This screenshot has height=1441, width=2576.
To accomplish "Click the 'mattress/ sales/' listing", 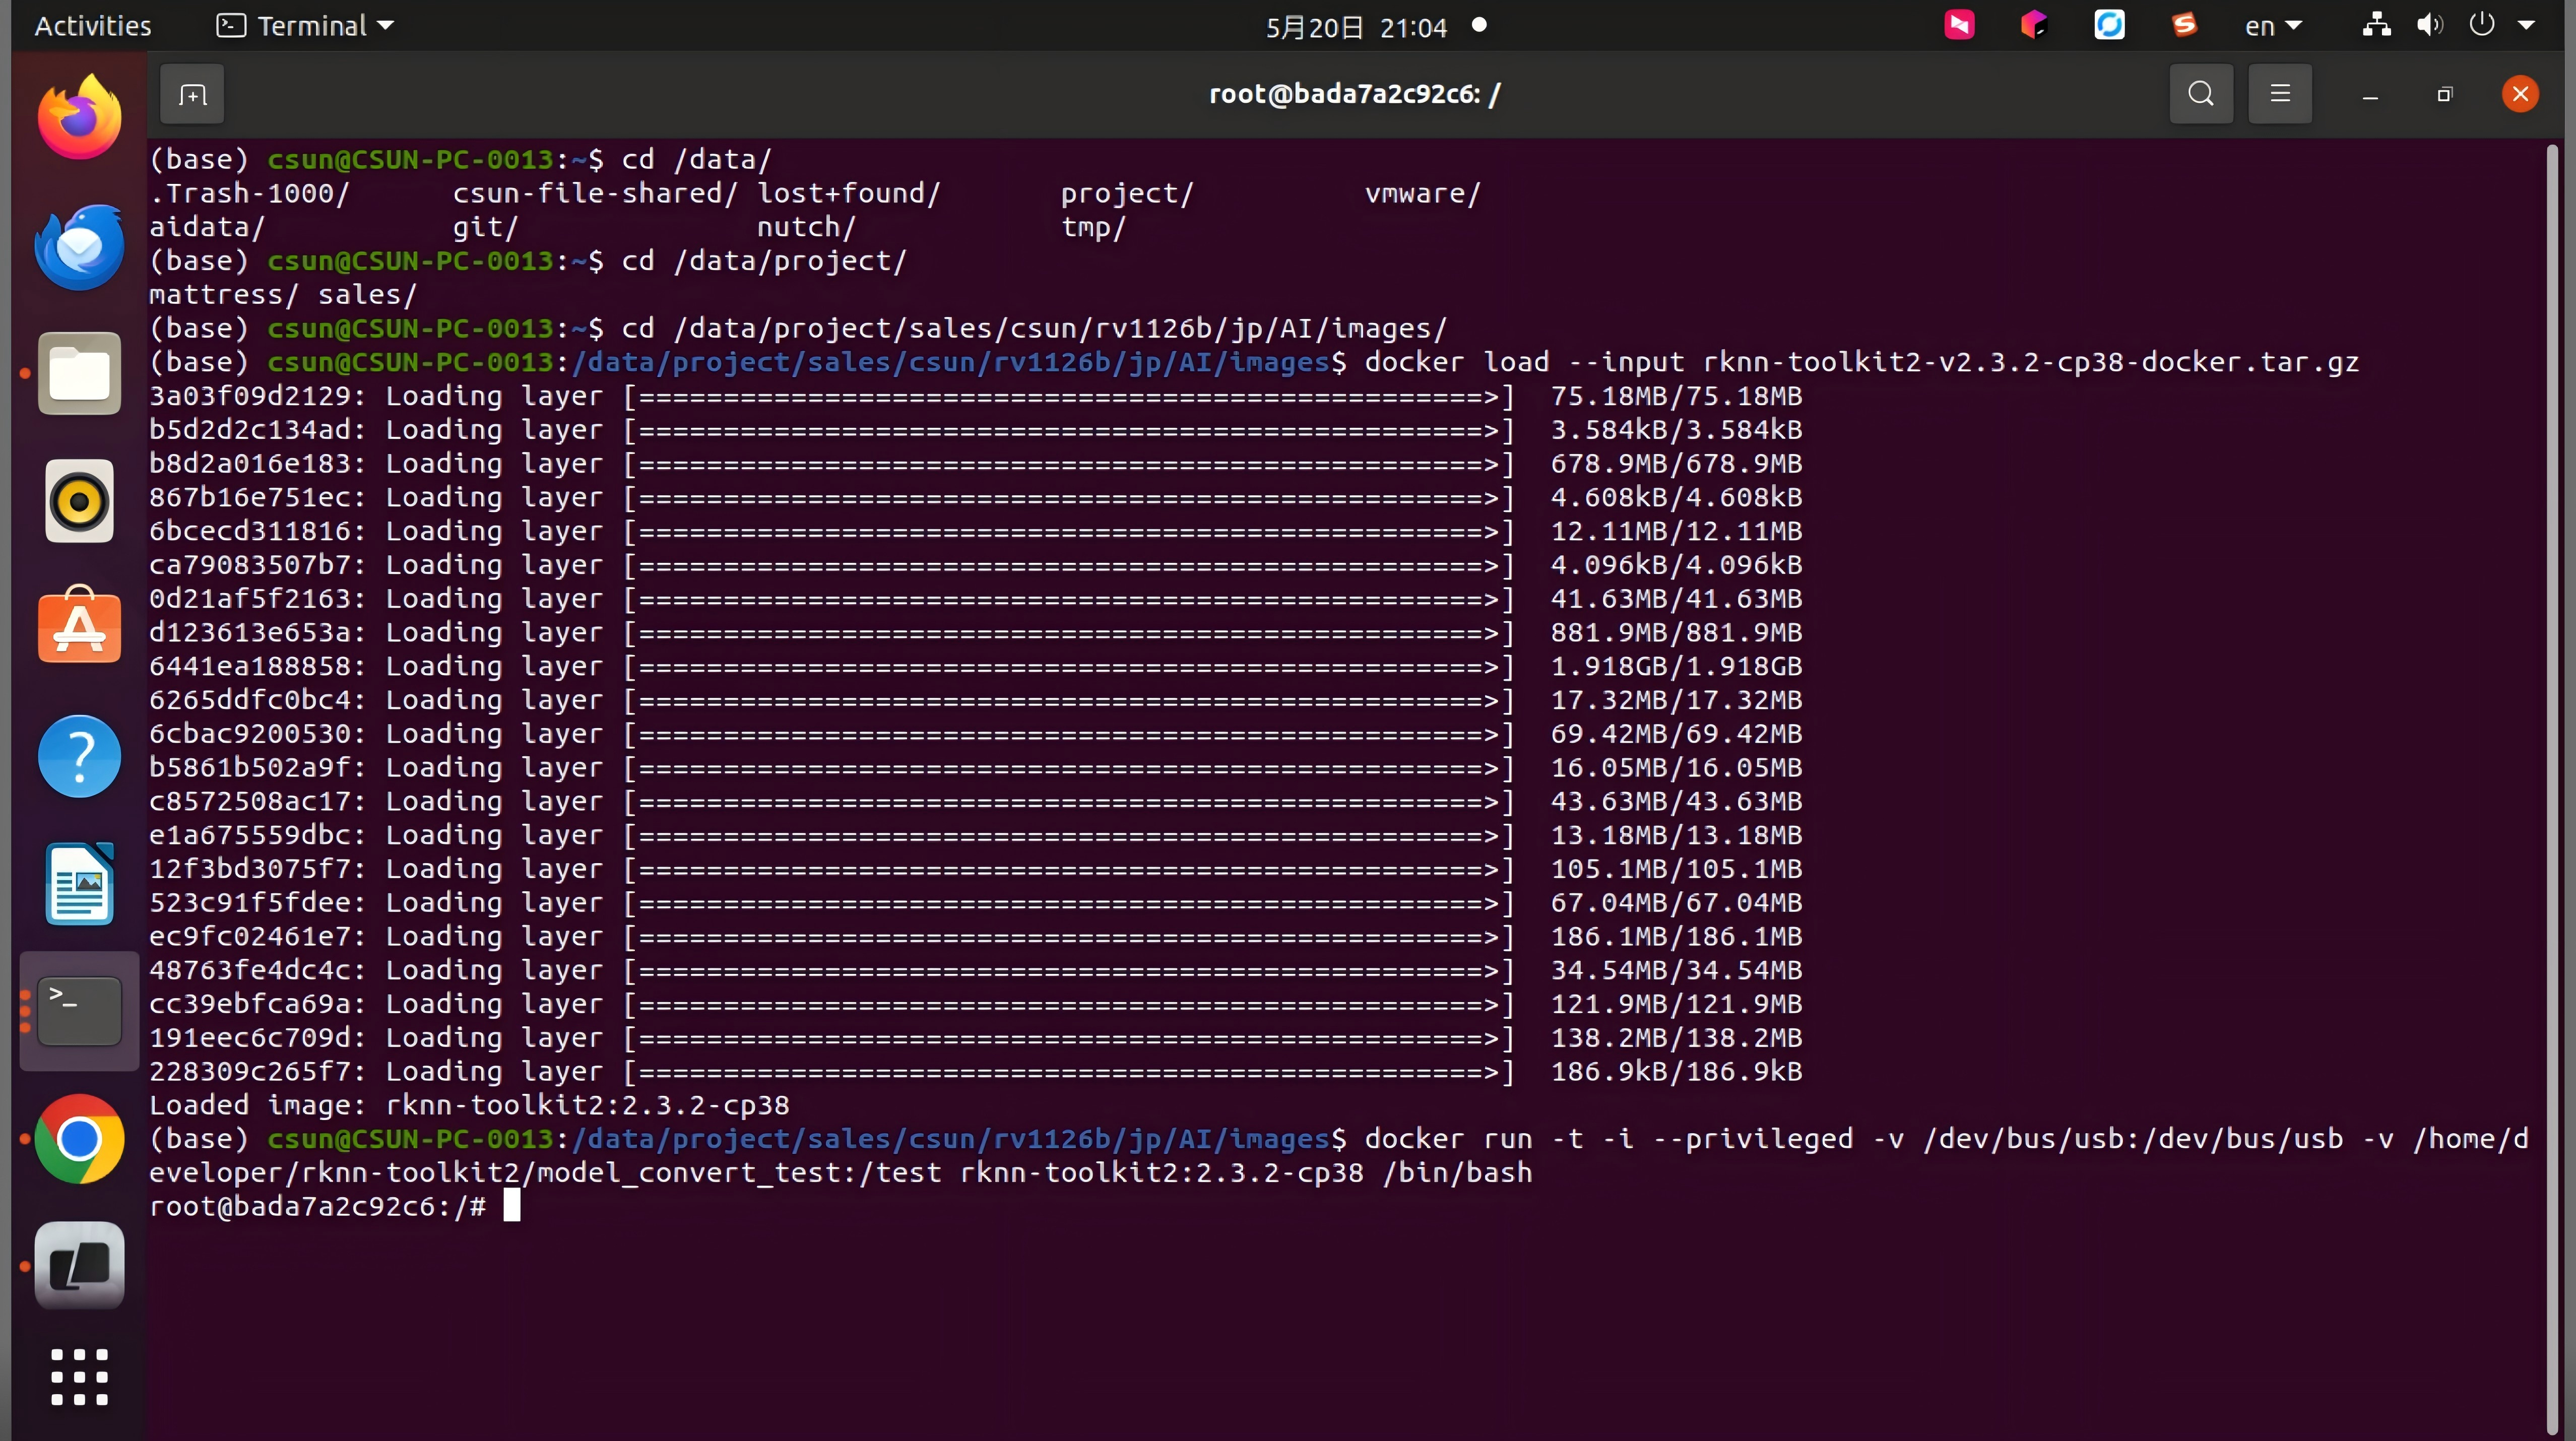I will click(x=283, y=295).
